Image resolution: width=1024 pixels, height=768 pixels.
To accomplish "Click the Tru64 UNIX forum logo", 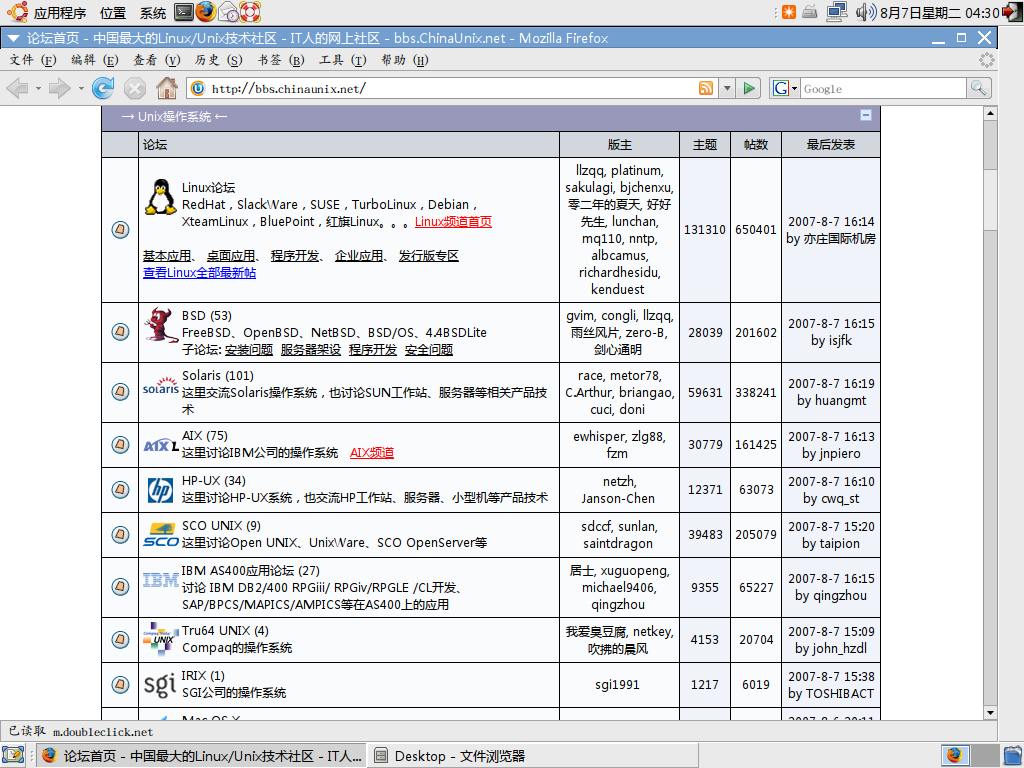I will coord(161,638).
